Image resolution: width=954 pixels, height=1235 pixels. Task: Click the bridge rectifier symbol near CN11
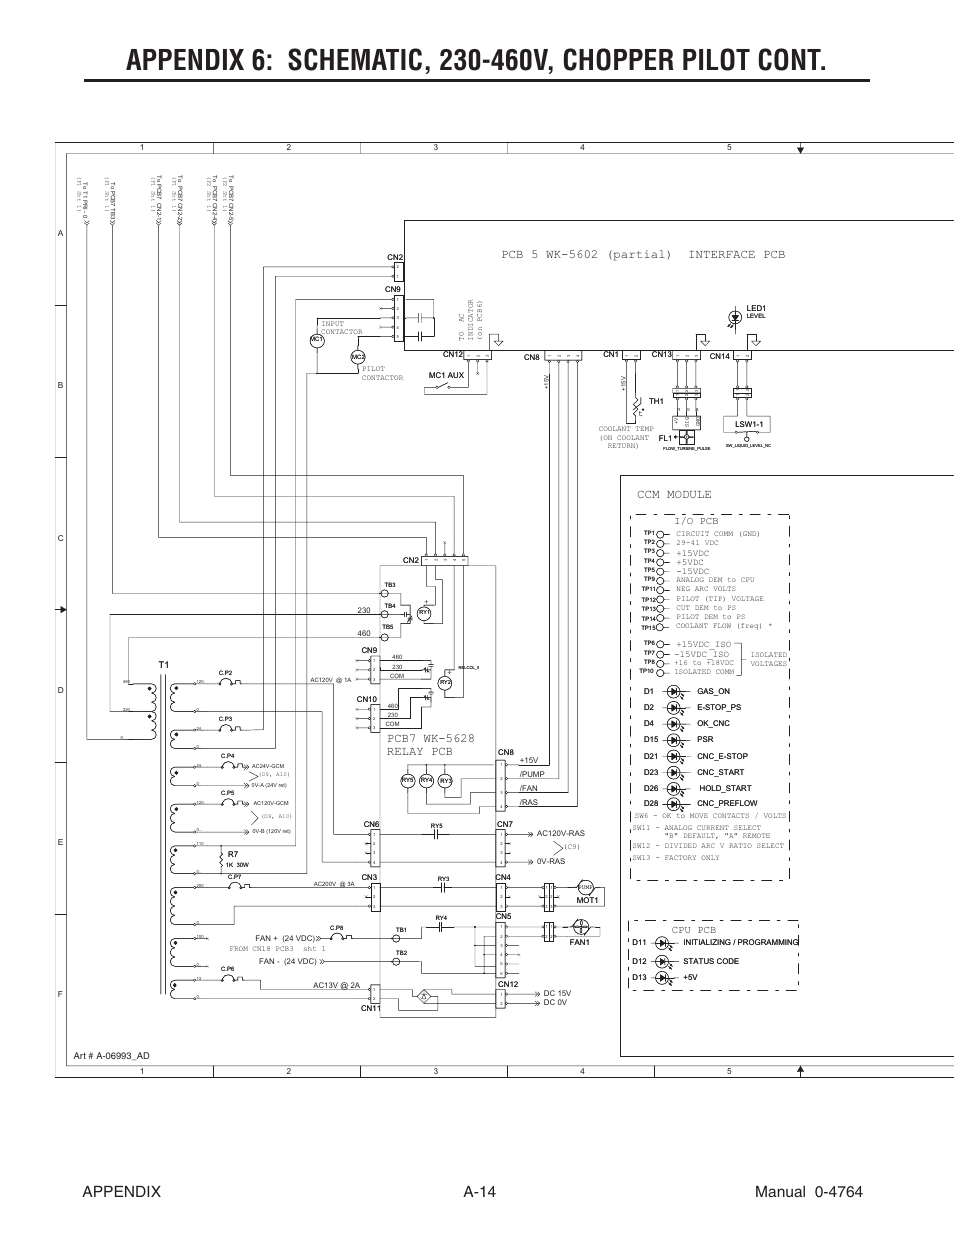pos(423,996)
